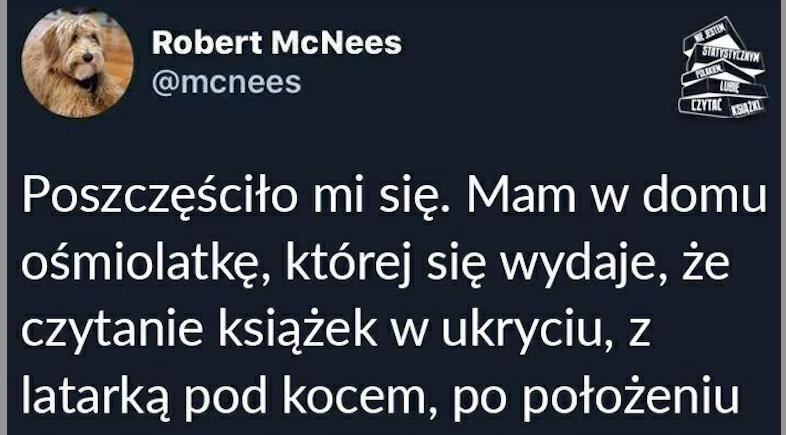
Task: Click the 'CZYTAĆ' book spine in logo
Action: point(706,105)
